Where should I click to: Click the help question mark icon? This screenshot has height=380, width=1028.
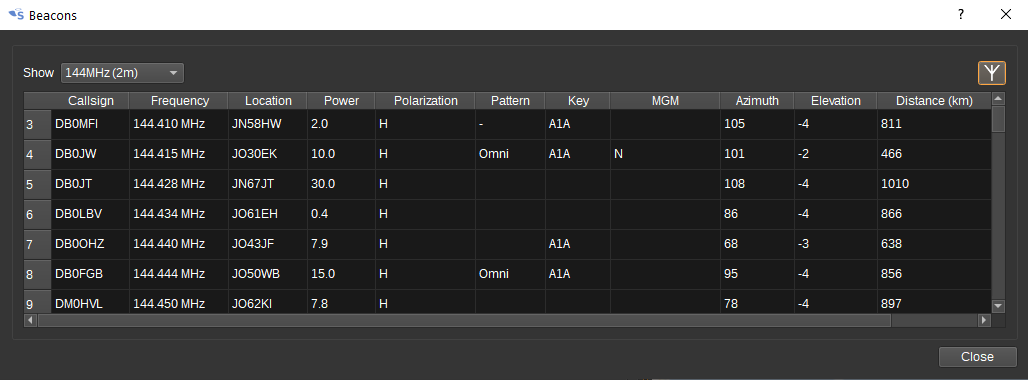[960, 14]
